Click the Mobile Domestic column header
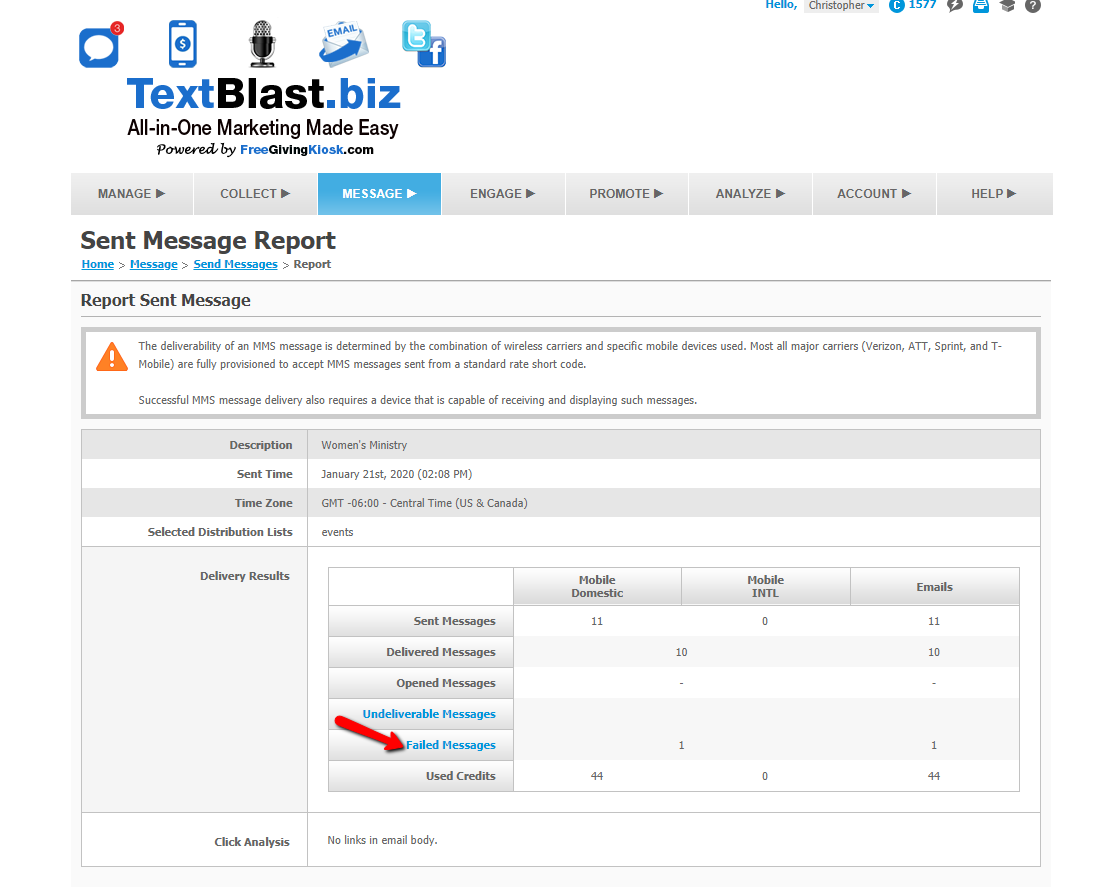 click(597, 587)
